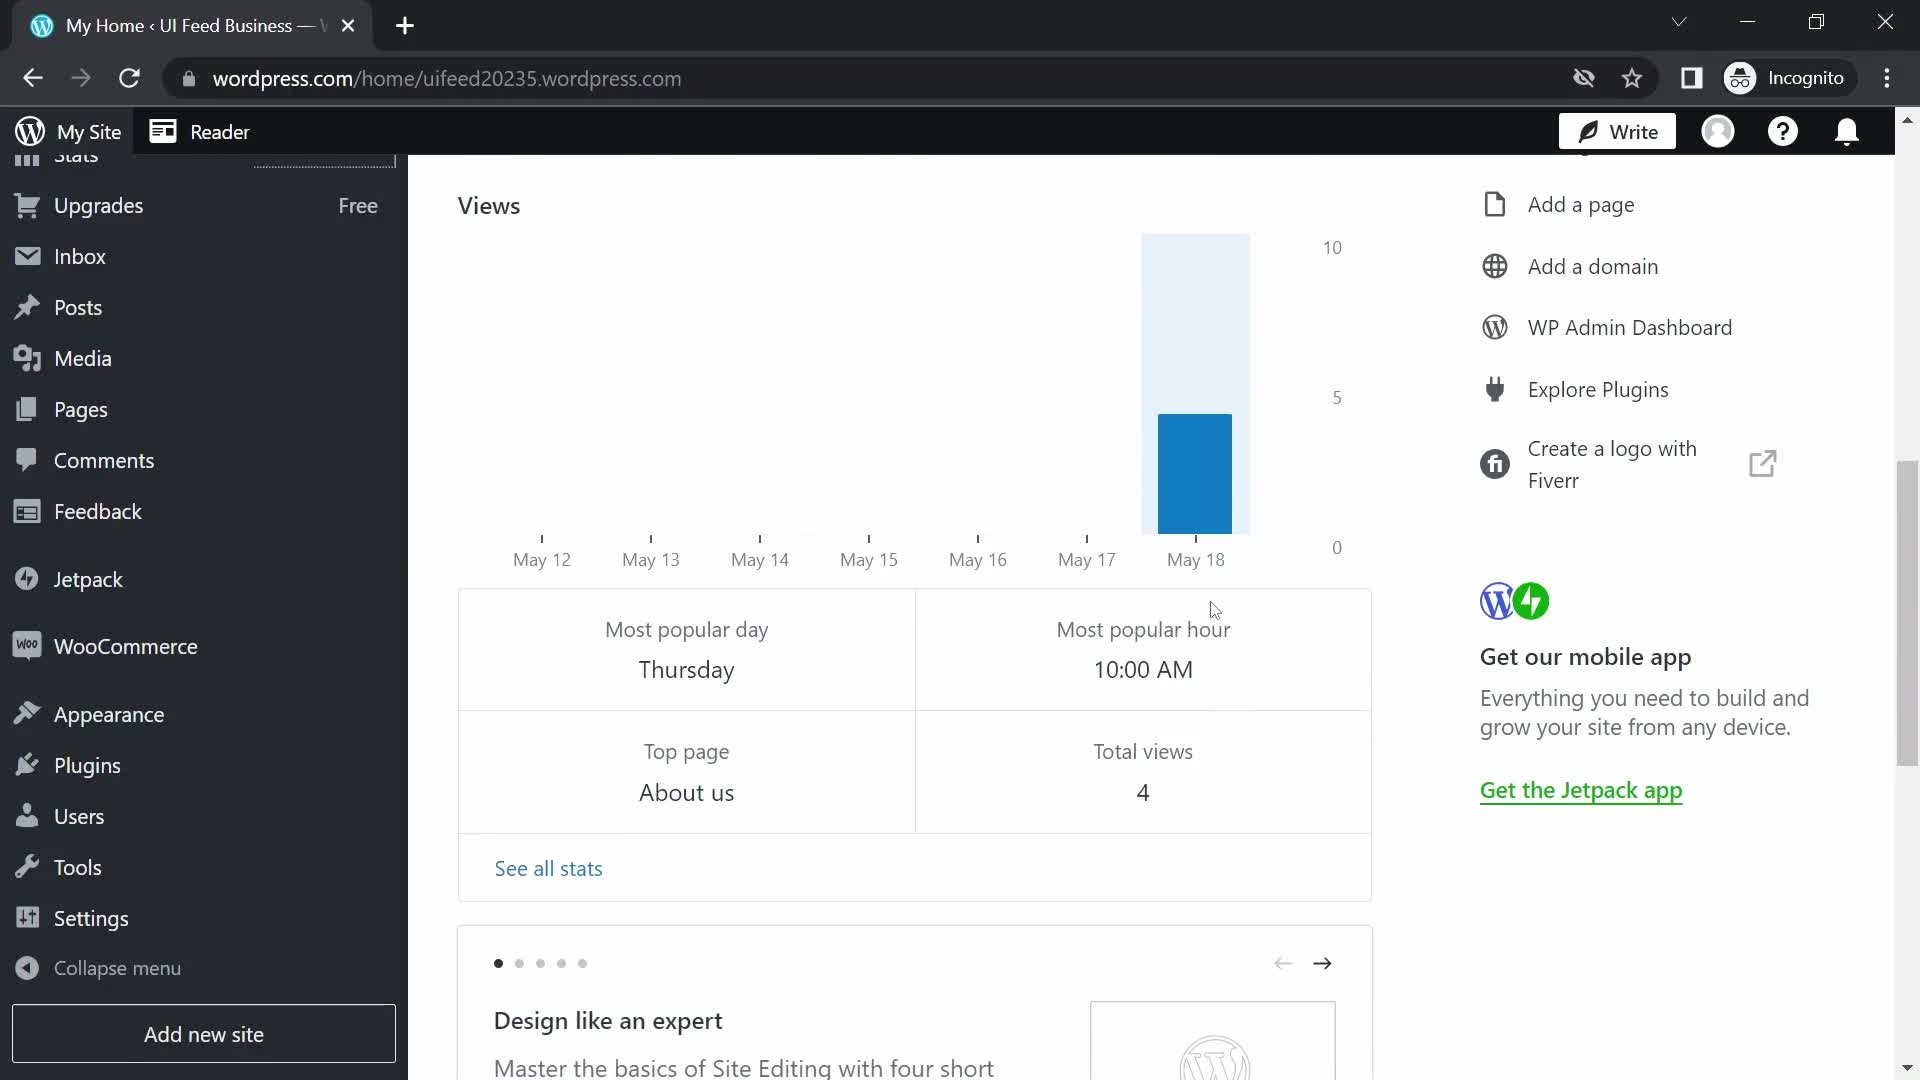
Task: Click the profile avatar in the toolbar
Action: 1719,131
